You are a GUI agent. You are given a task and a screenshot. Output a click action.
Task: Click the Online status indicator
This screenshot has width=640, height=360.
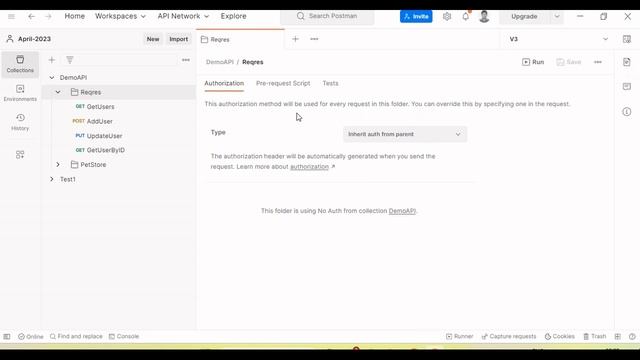pos(31,337)
